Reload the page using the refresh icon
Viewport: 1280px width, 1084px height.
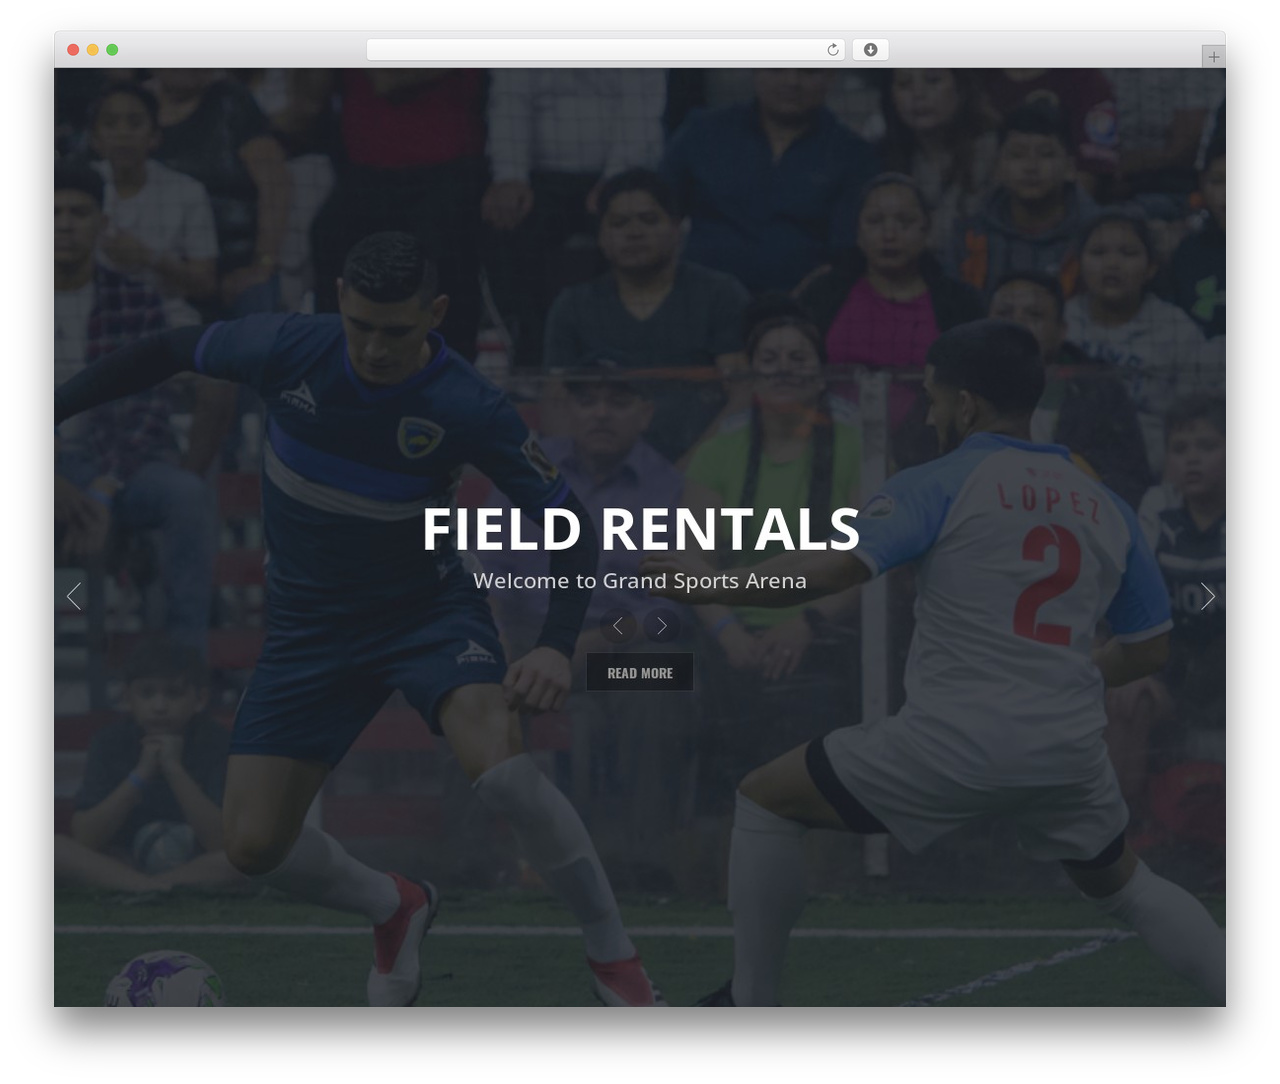coord(833,50)
